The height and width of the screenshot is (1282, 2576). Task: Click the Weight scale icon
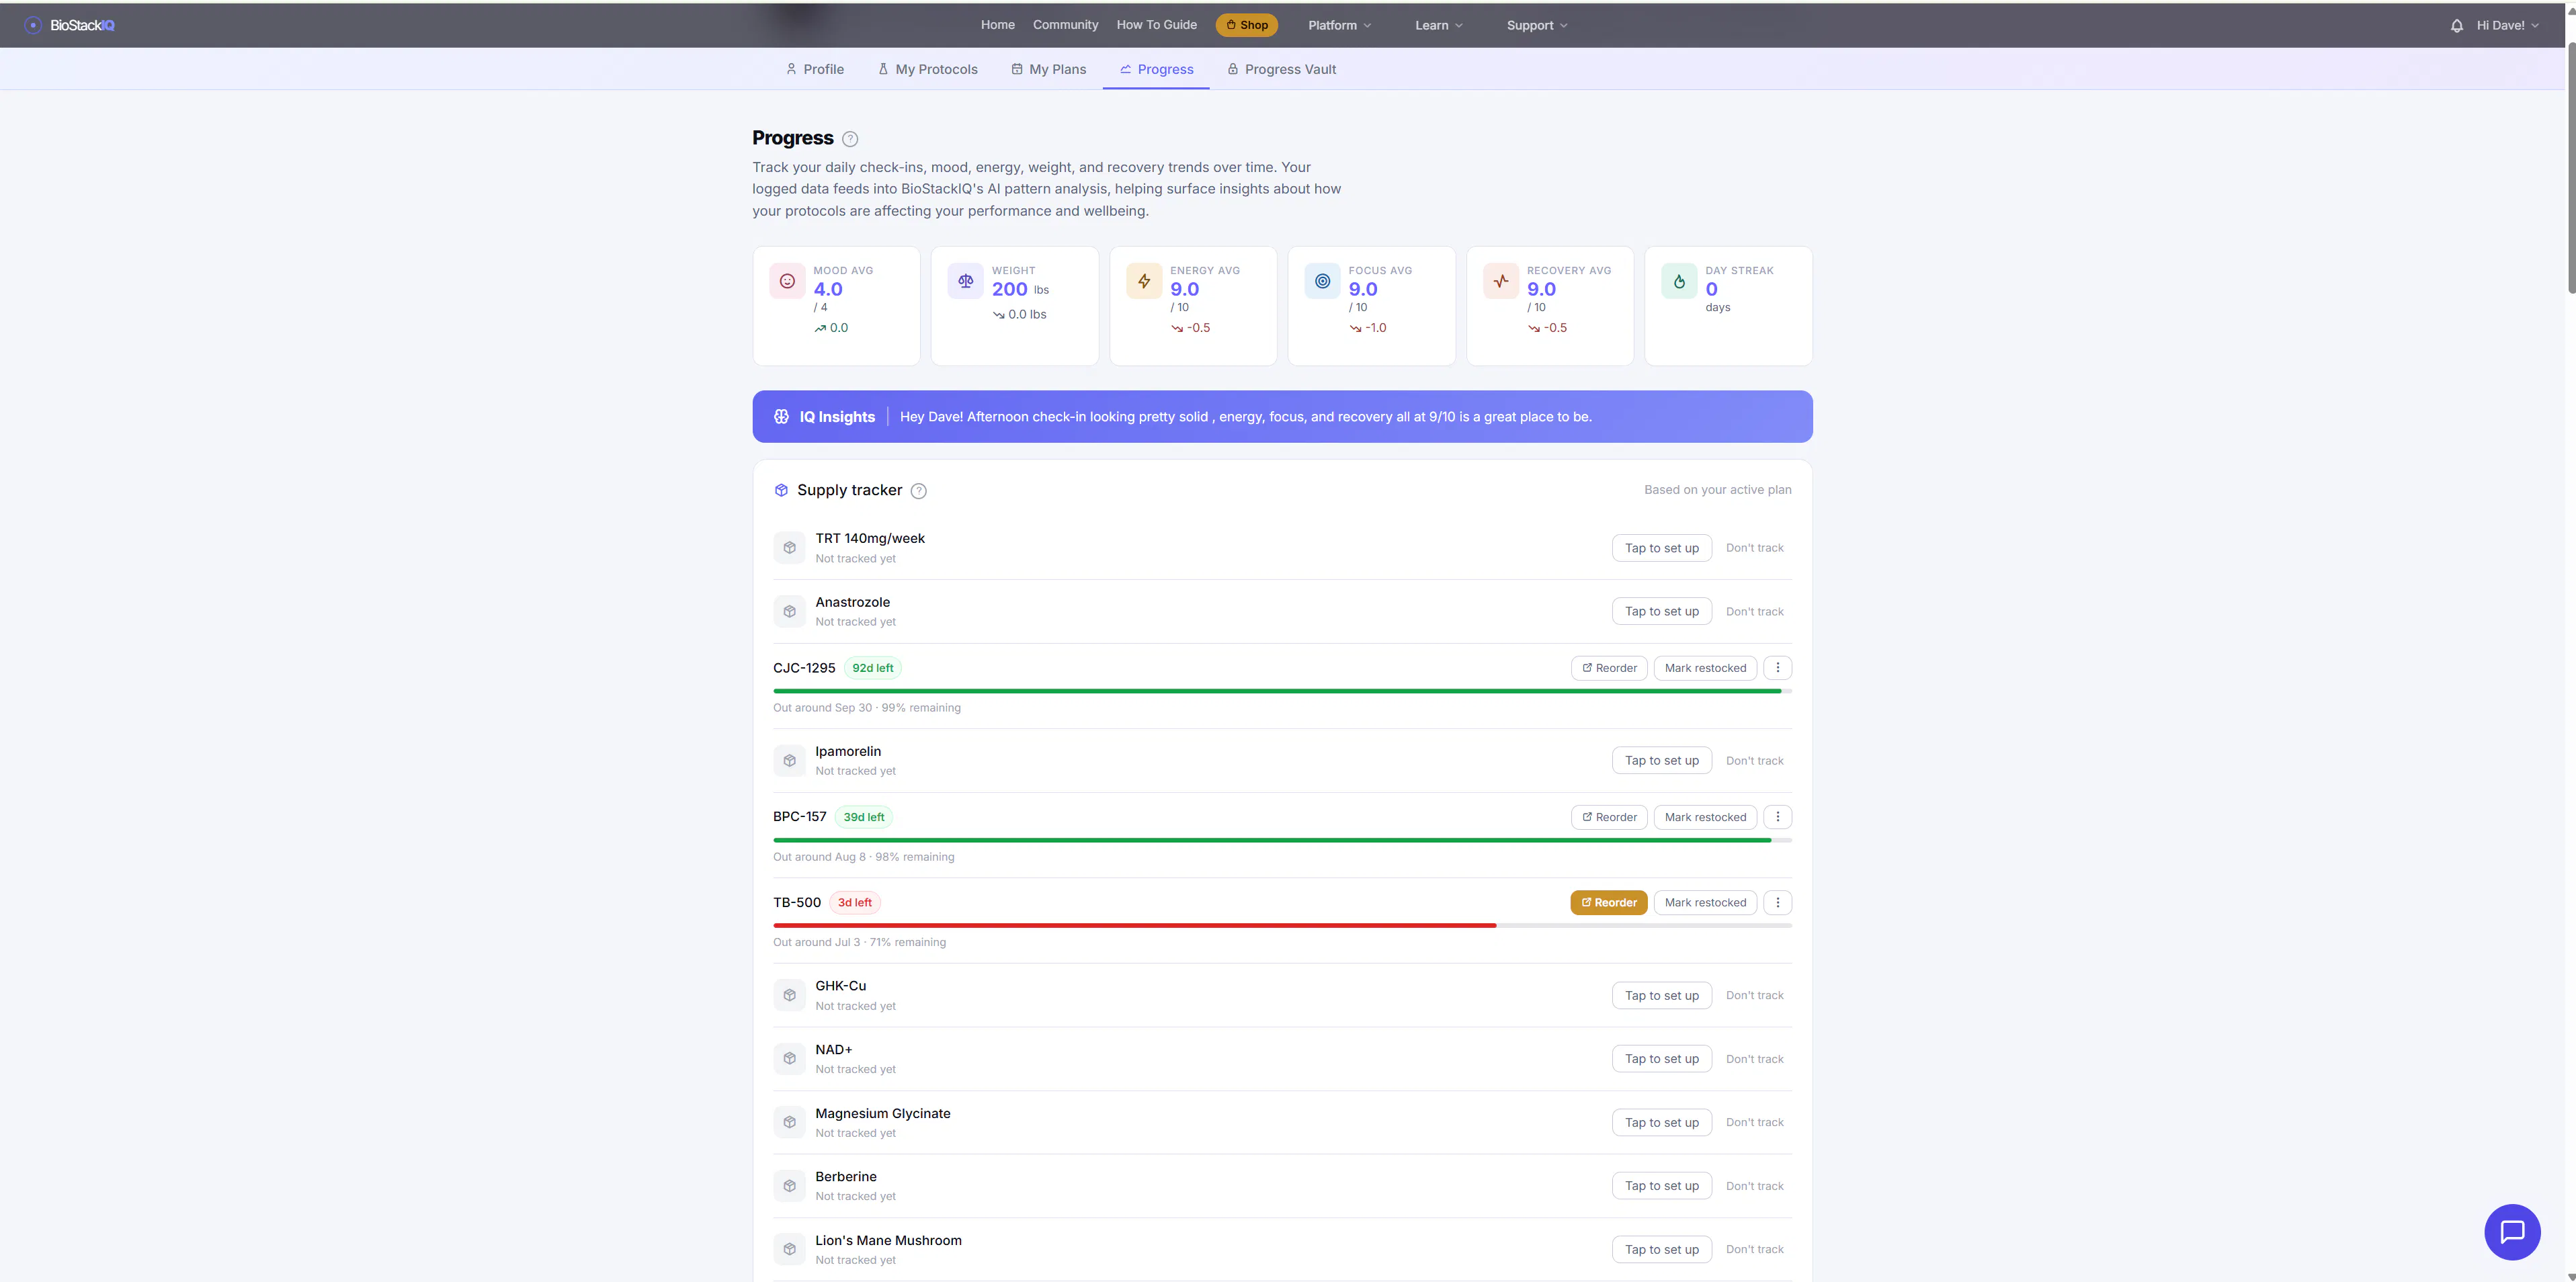tap(965, 281)
